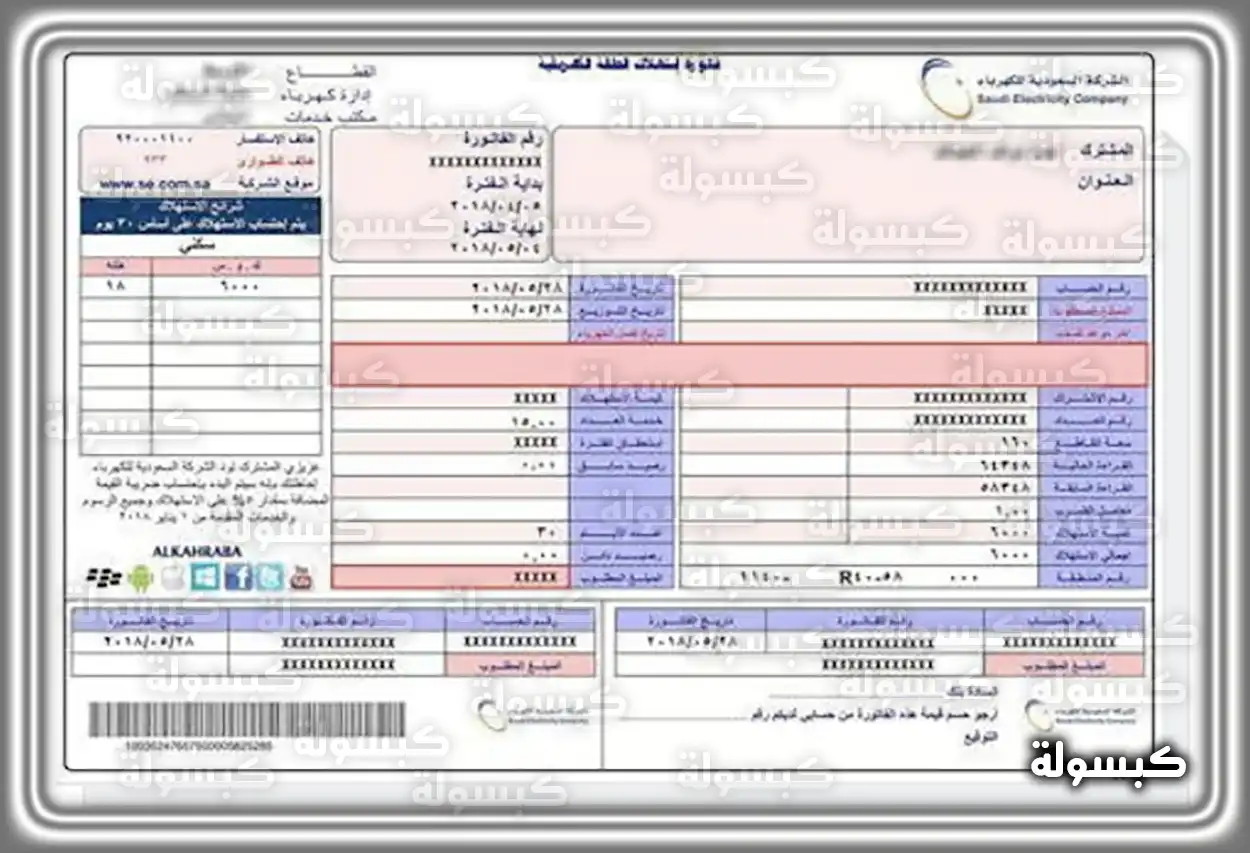This screenshot has height=853, width=1250.
Task: Click the empty red highlighted banner row
Action: coord(740,364)
